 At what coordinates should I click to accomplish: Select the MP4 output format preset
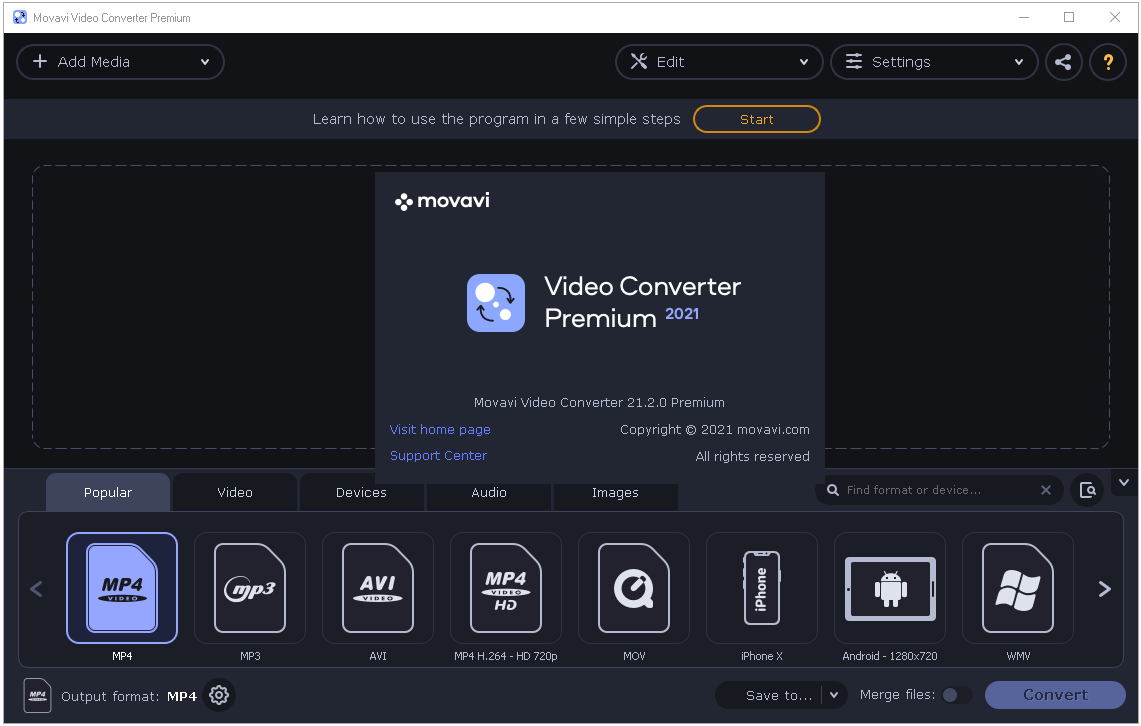122,588
